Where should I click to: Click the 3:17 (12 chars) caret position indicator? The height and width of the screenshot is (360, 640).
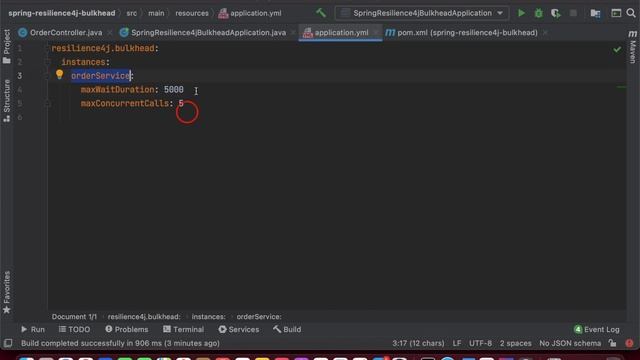tap(418, 343)
